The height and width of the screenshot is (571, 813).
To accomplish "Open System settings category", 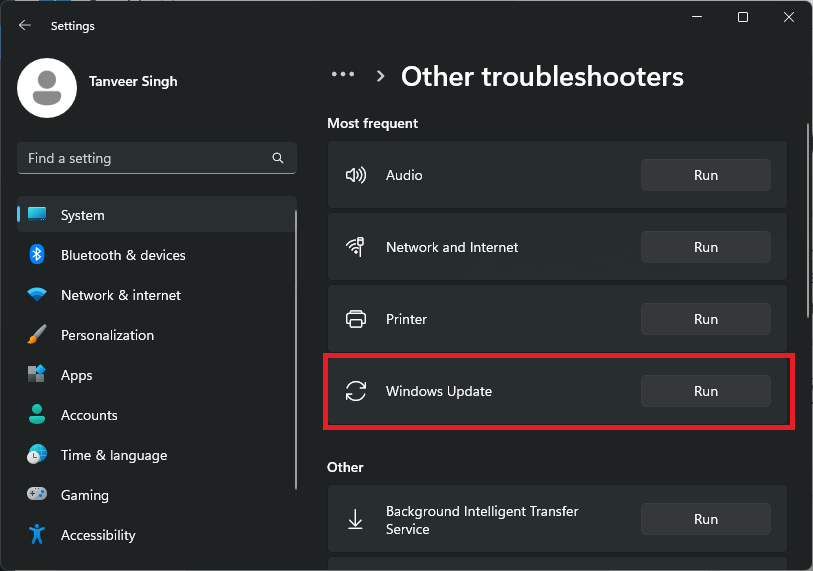I will click(x=157, y=214).
